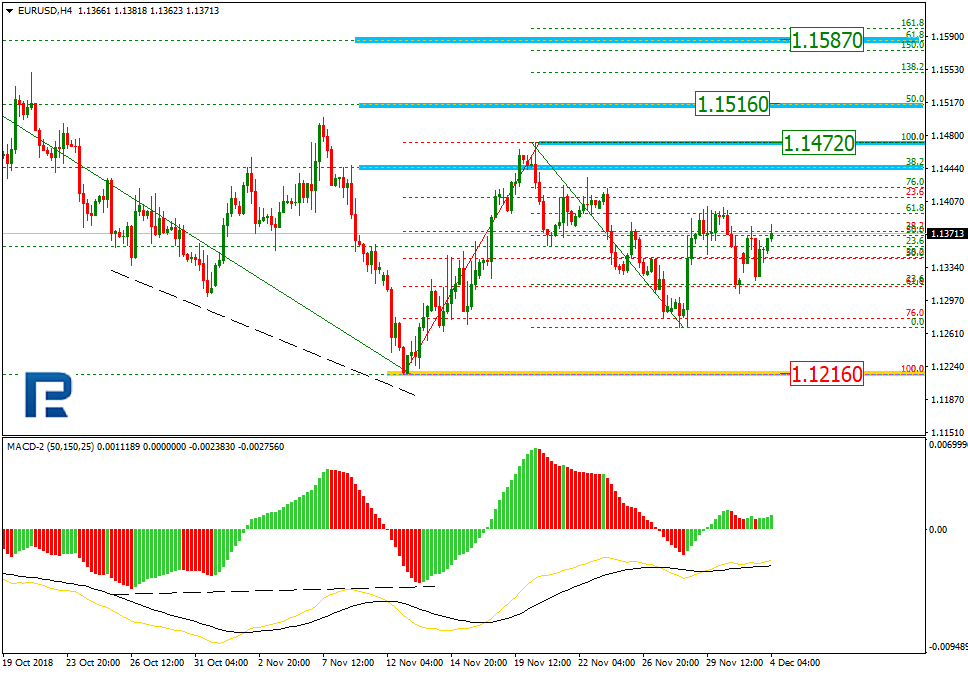Click price axis value 1.14800
Image resolution: width=968 pixels, height=674 pixels.
pyautogui.click(x=948, y=136)
